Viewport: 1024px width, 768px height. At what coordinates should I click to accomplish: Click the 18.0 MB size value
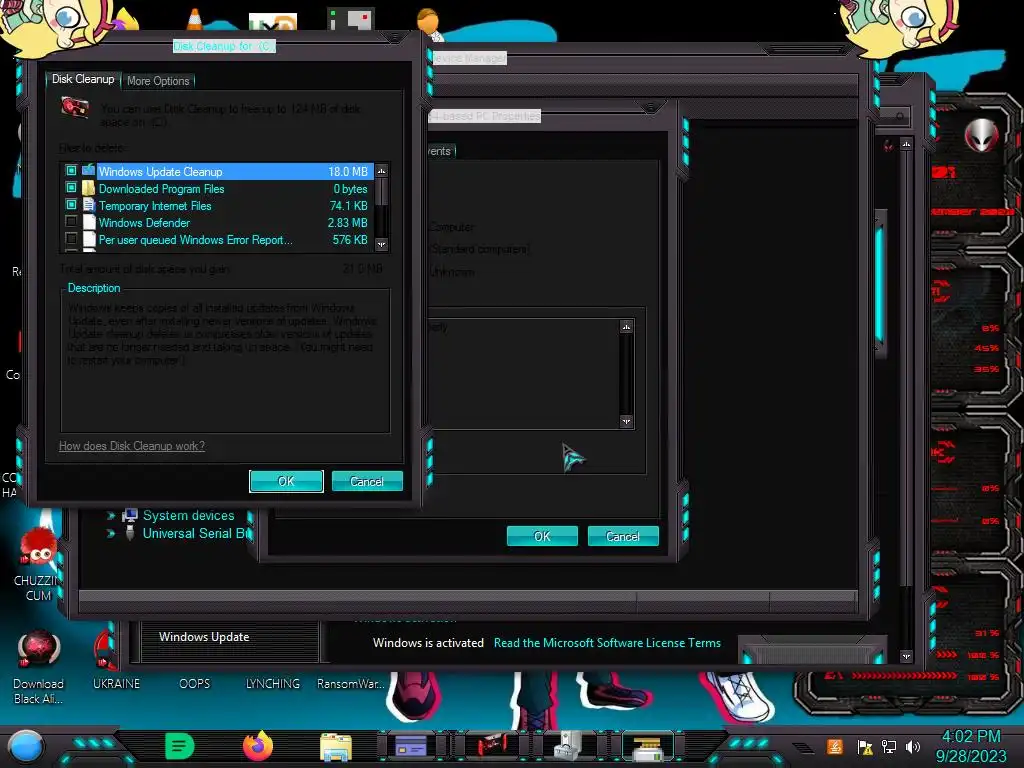pyautogui.click(x=347, y=172)
